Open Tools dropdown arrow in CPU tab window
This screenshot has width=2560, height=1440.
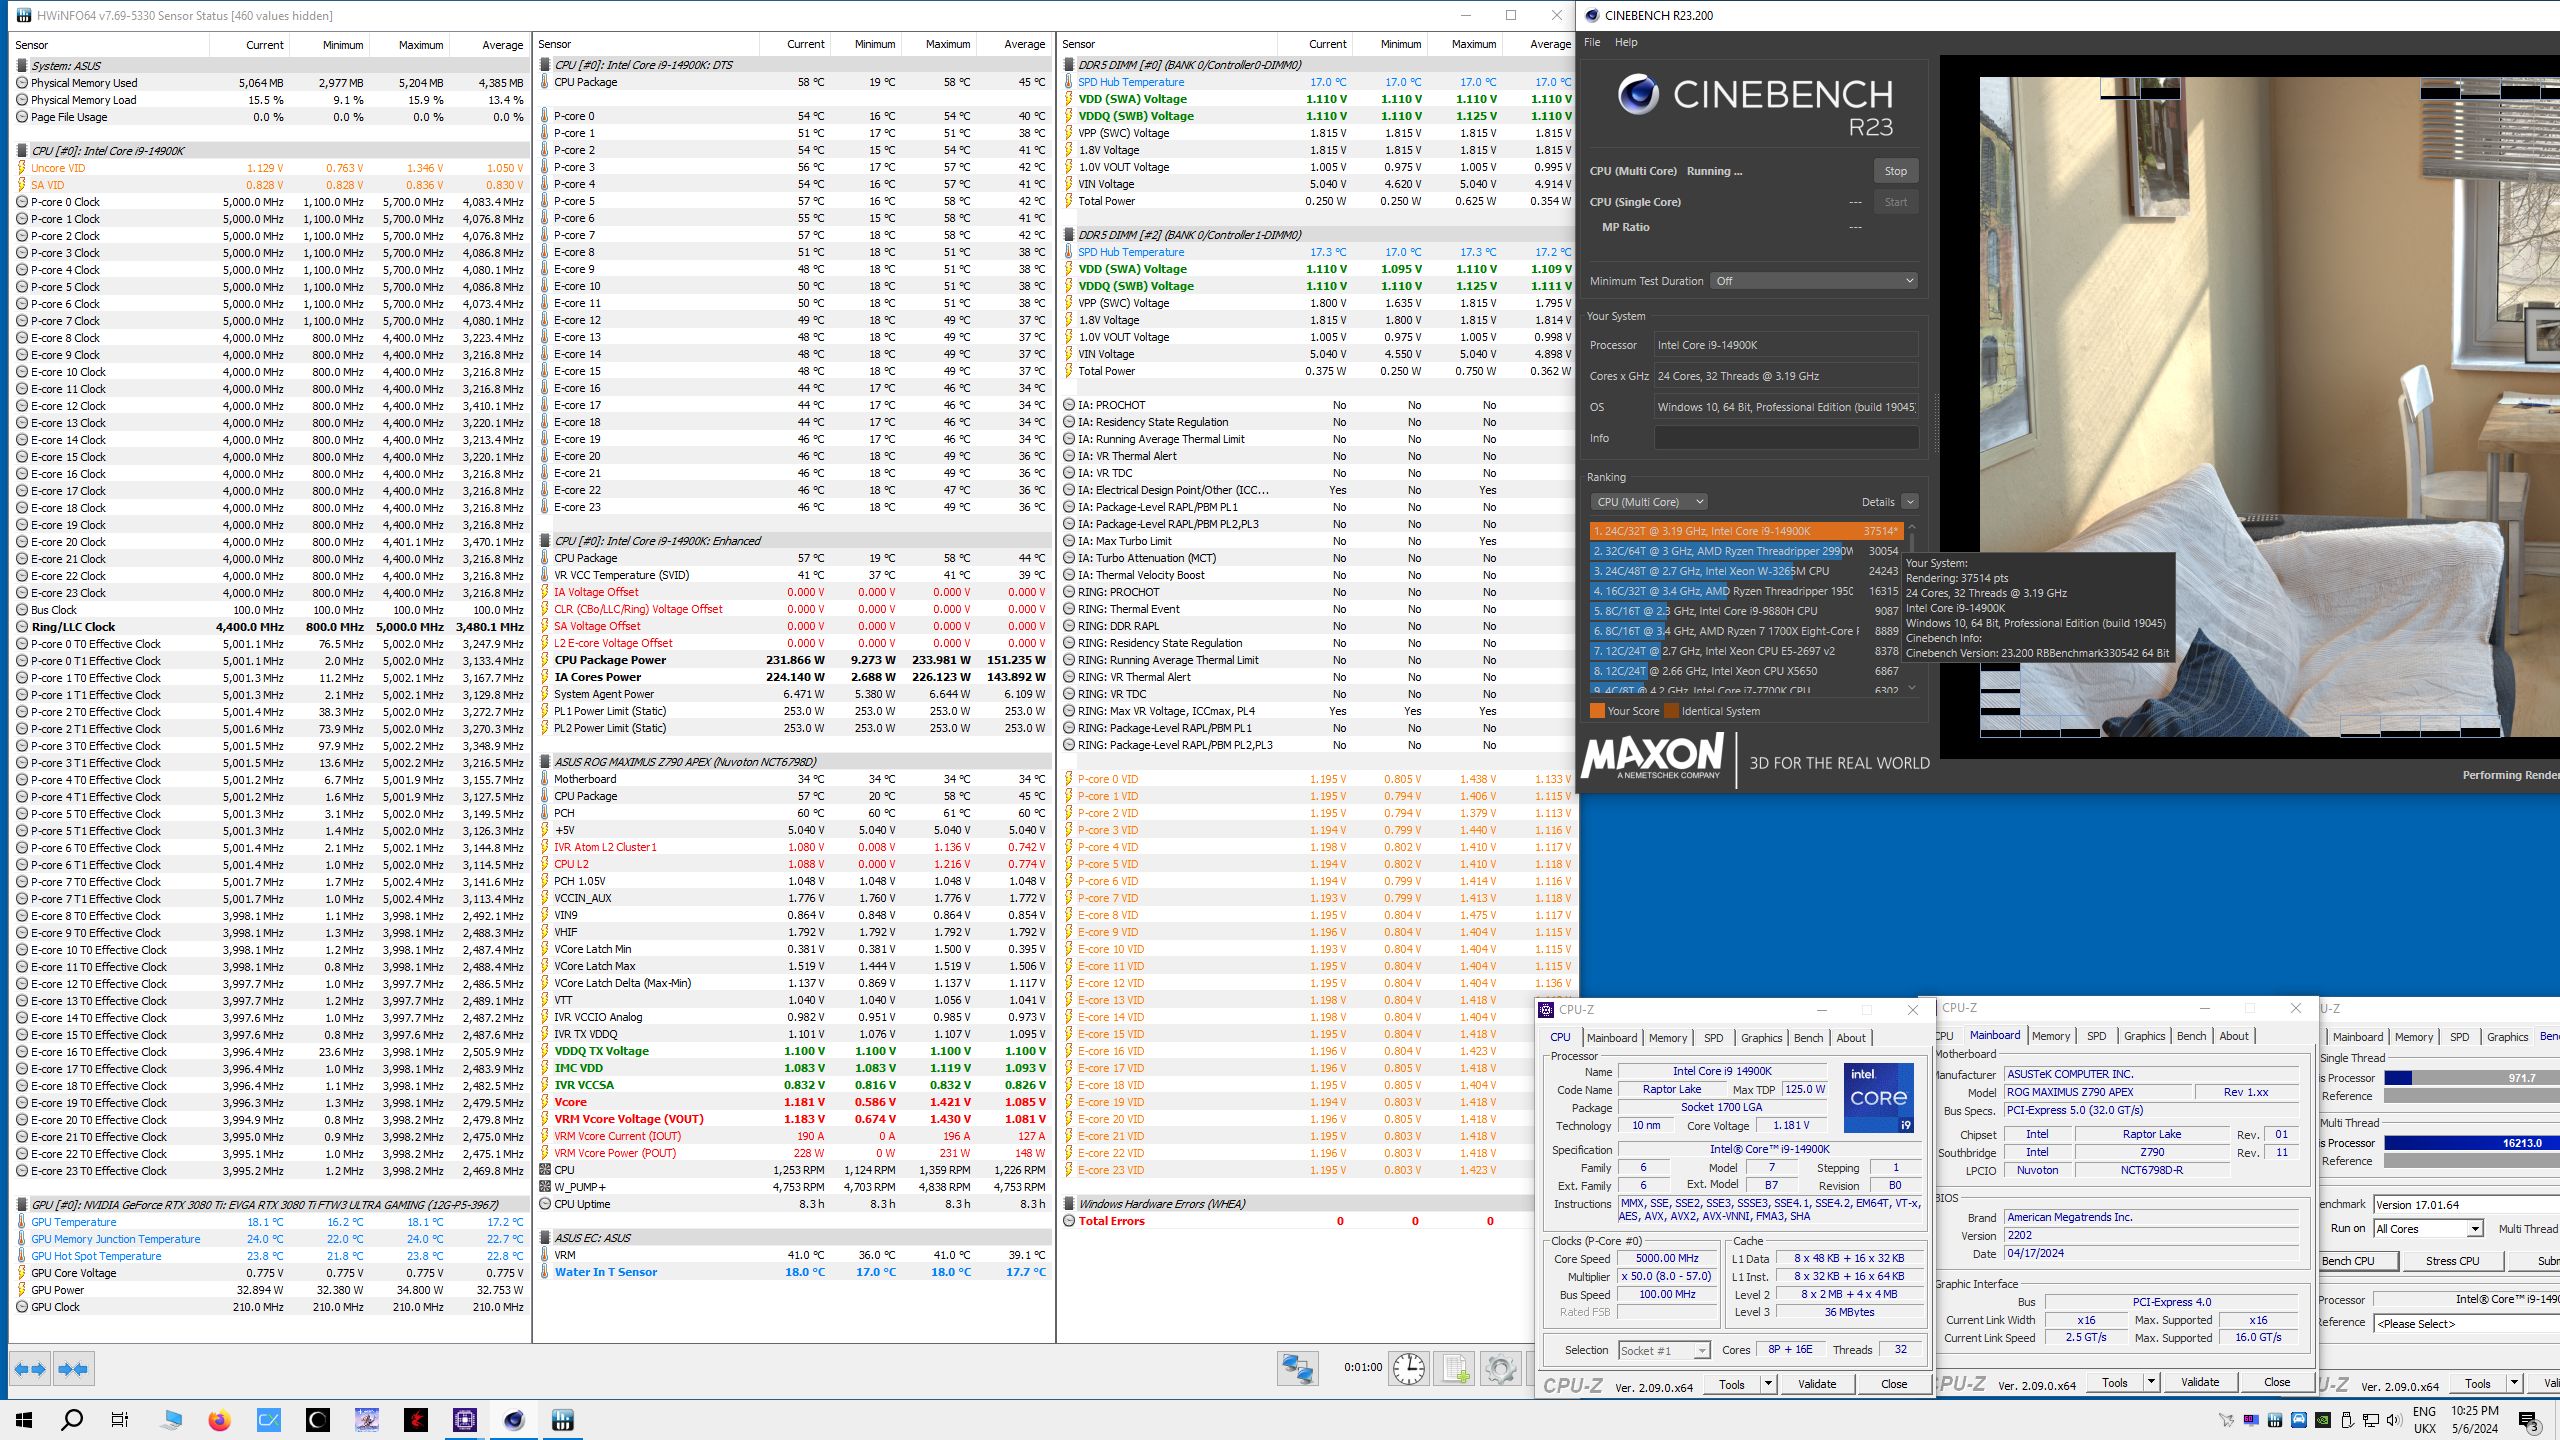click(1768, 1384)
